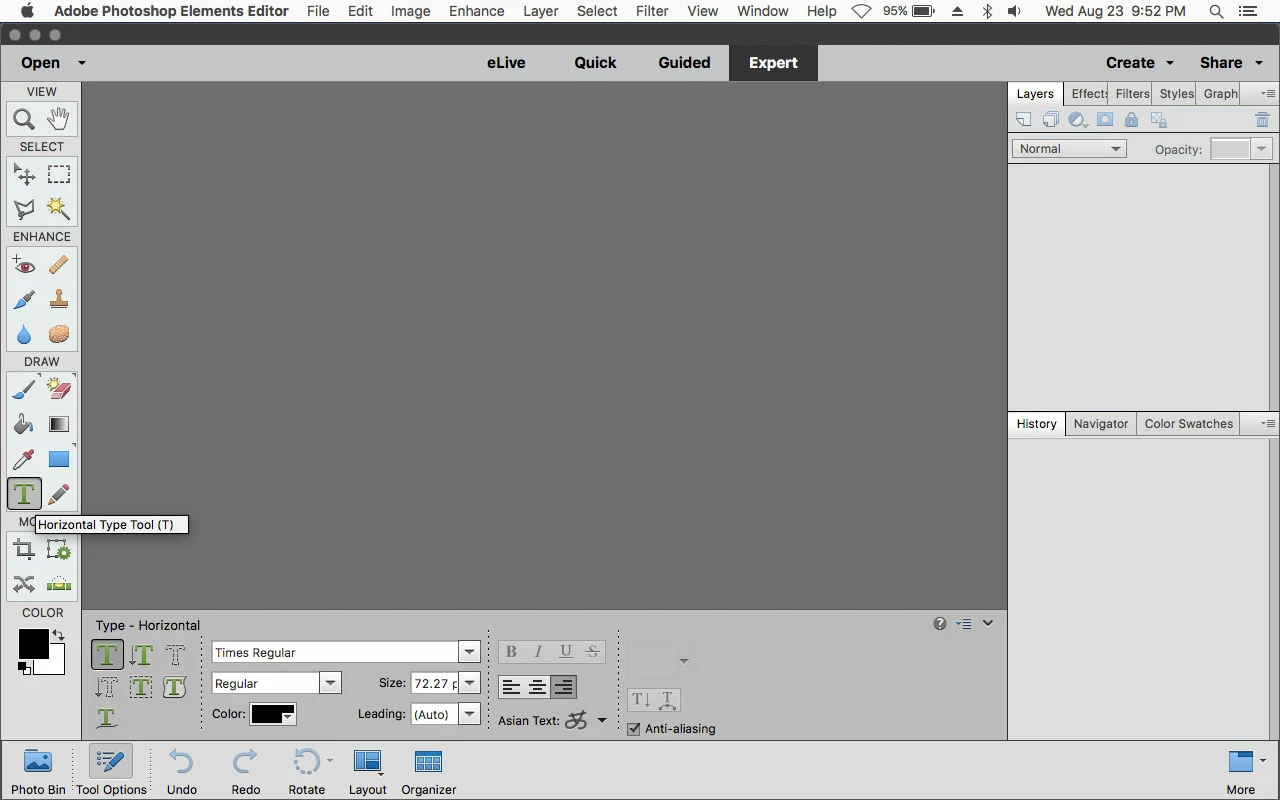Select the Hand tool

pos(59,119)
